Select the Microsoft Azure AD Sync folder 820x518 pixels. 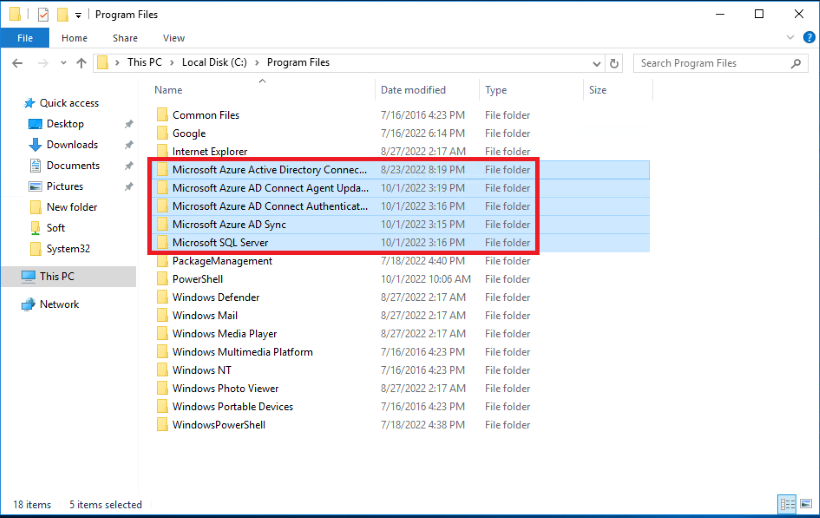(400, 224)
